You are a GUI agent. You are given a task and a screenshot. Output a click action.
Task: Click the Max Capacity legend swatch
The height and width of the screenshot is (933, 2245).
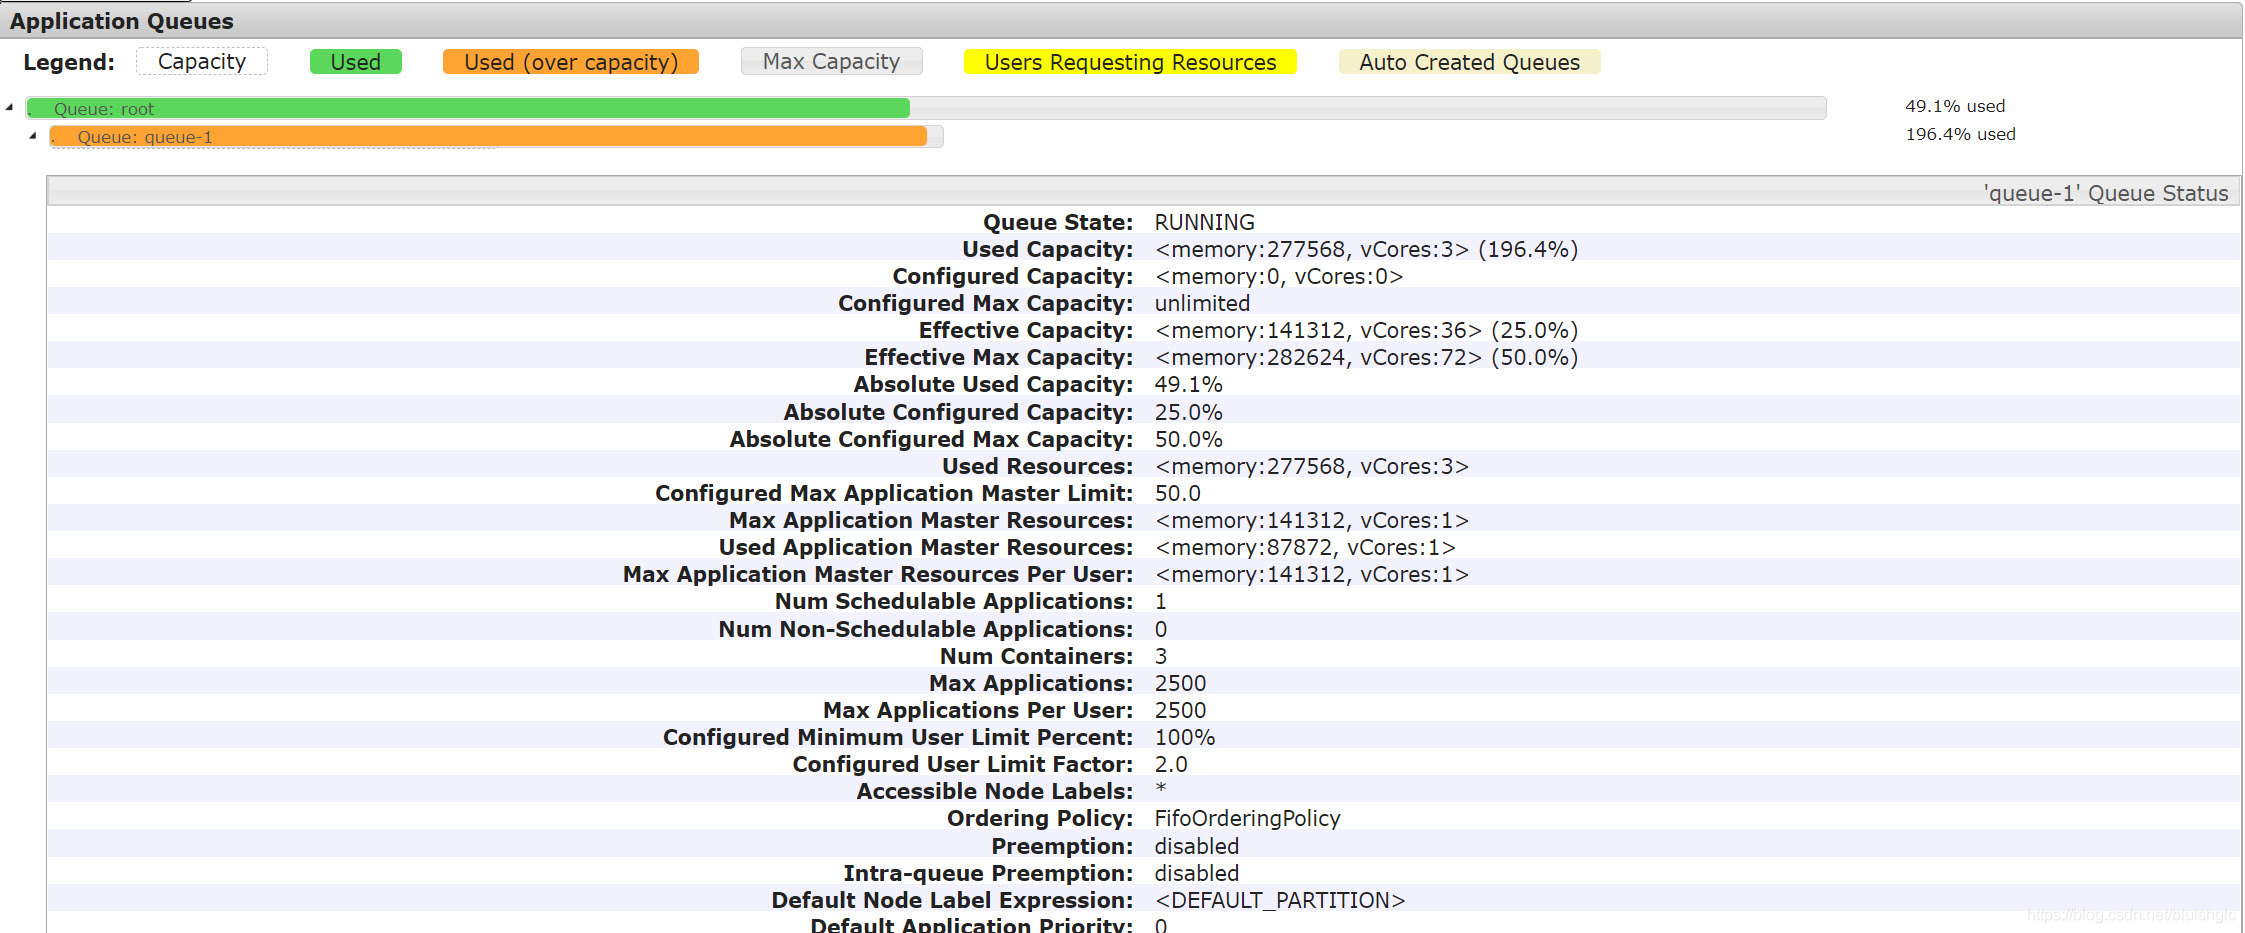pyautogui.click(x=831, y=62)
